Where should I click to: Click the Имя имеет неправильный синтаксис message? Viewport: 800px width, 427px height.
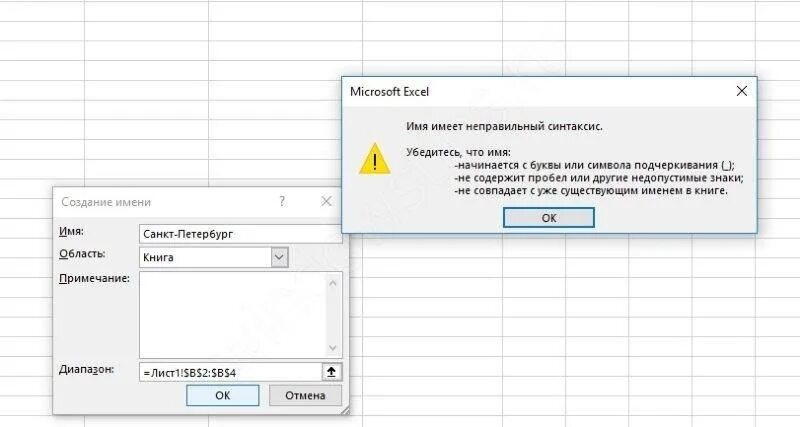(504, 126)
